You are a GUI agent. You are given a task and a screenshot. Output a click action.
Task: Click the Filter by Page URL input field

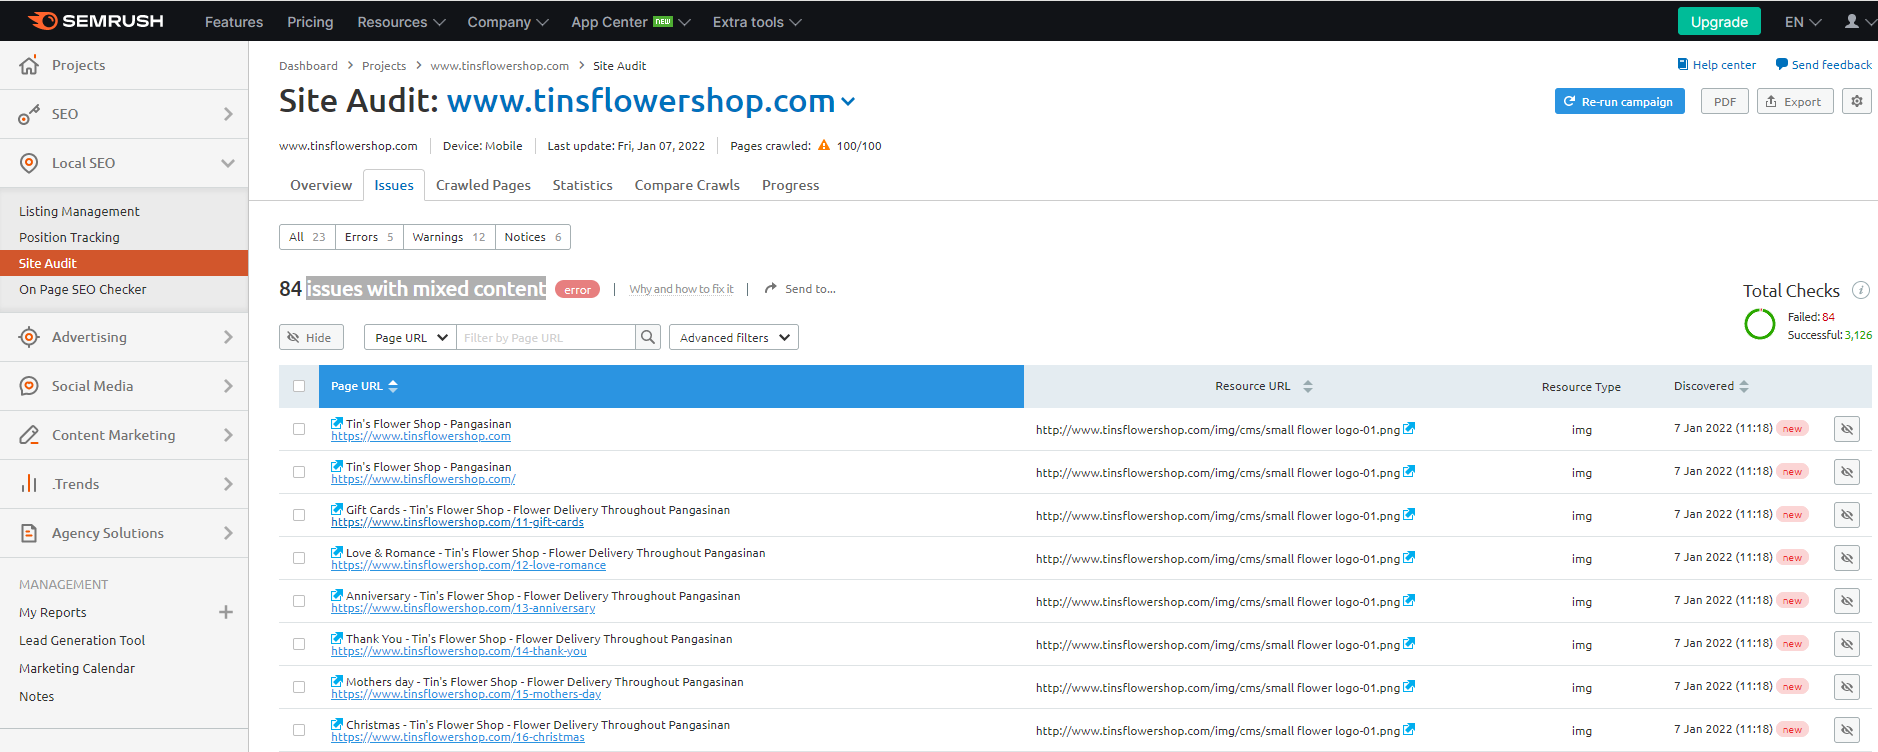tap(546, 337)
